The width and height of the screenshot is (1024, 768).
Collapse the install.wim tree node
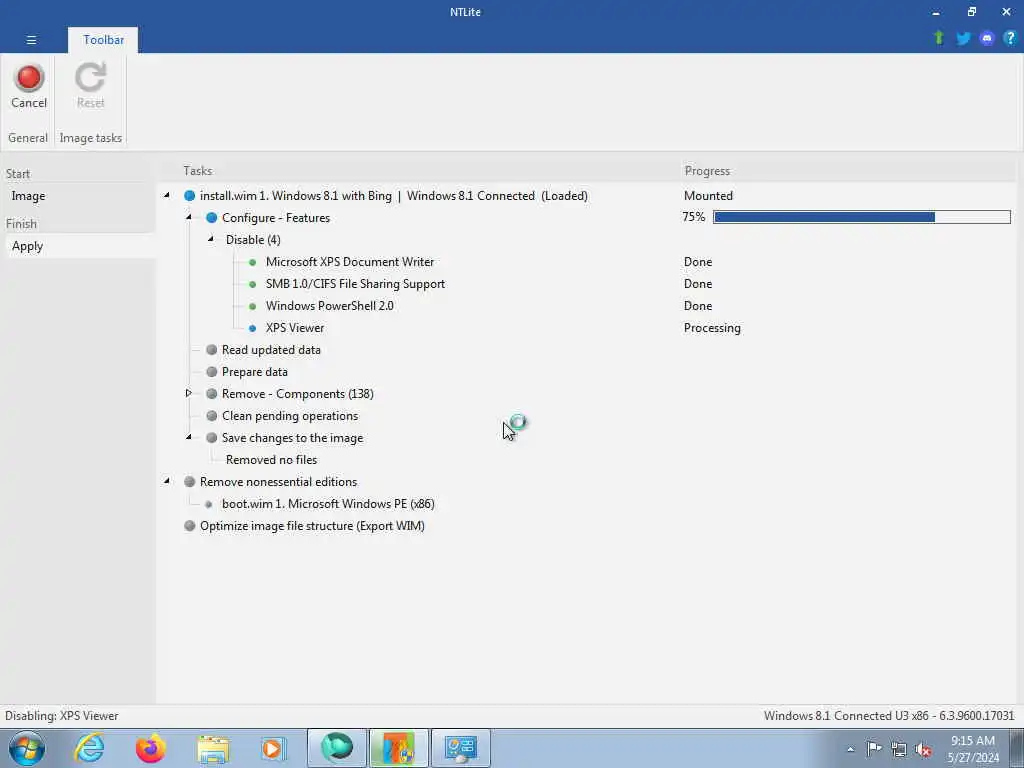point(167,195)
